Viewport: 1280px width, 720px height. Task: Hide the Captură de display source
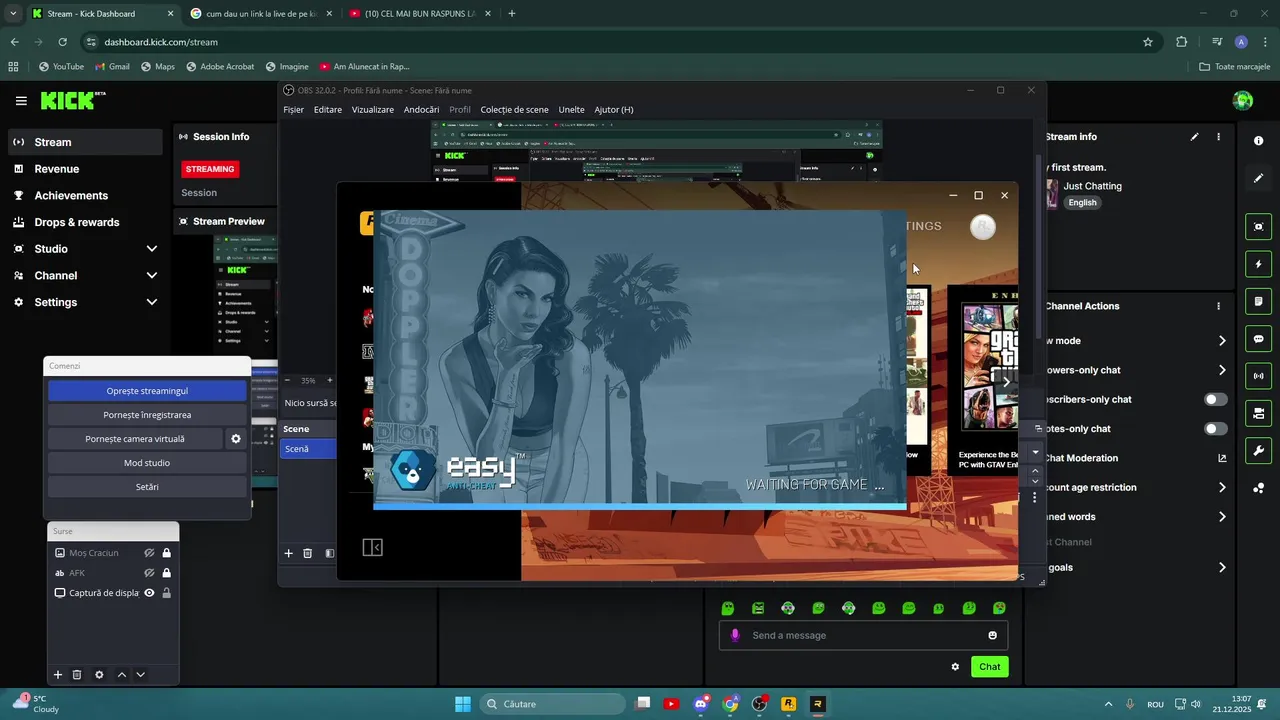pos(149,593)
